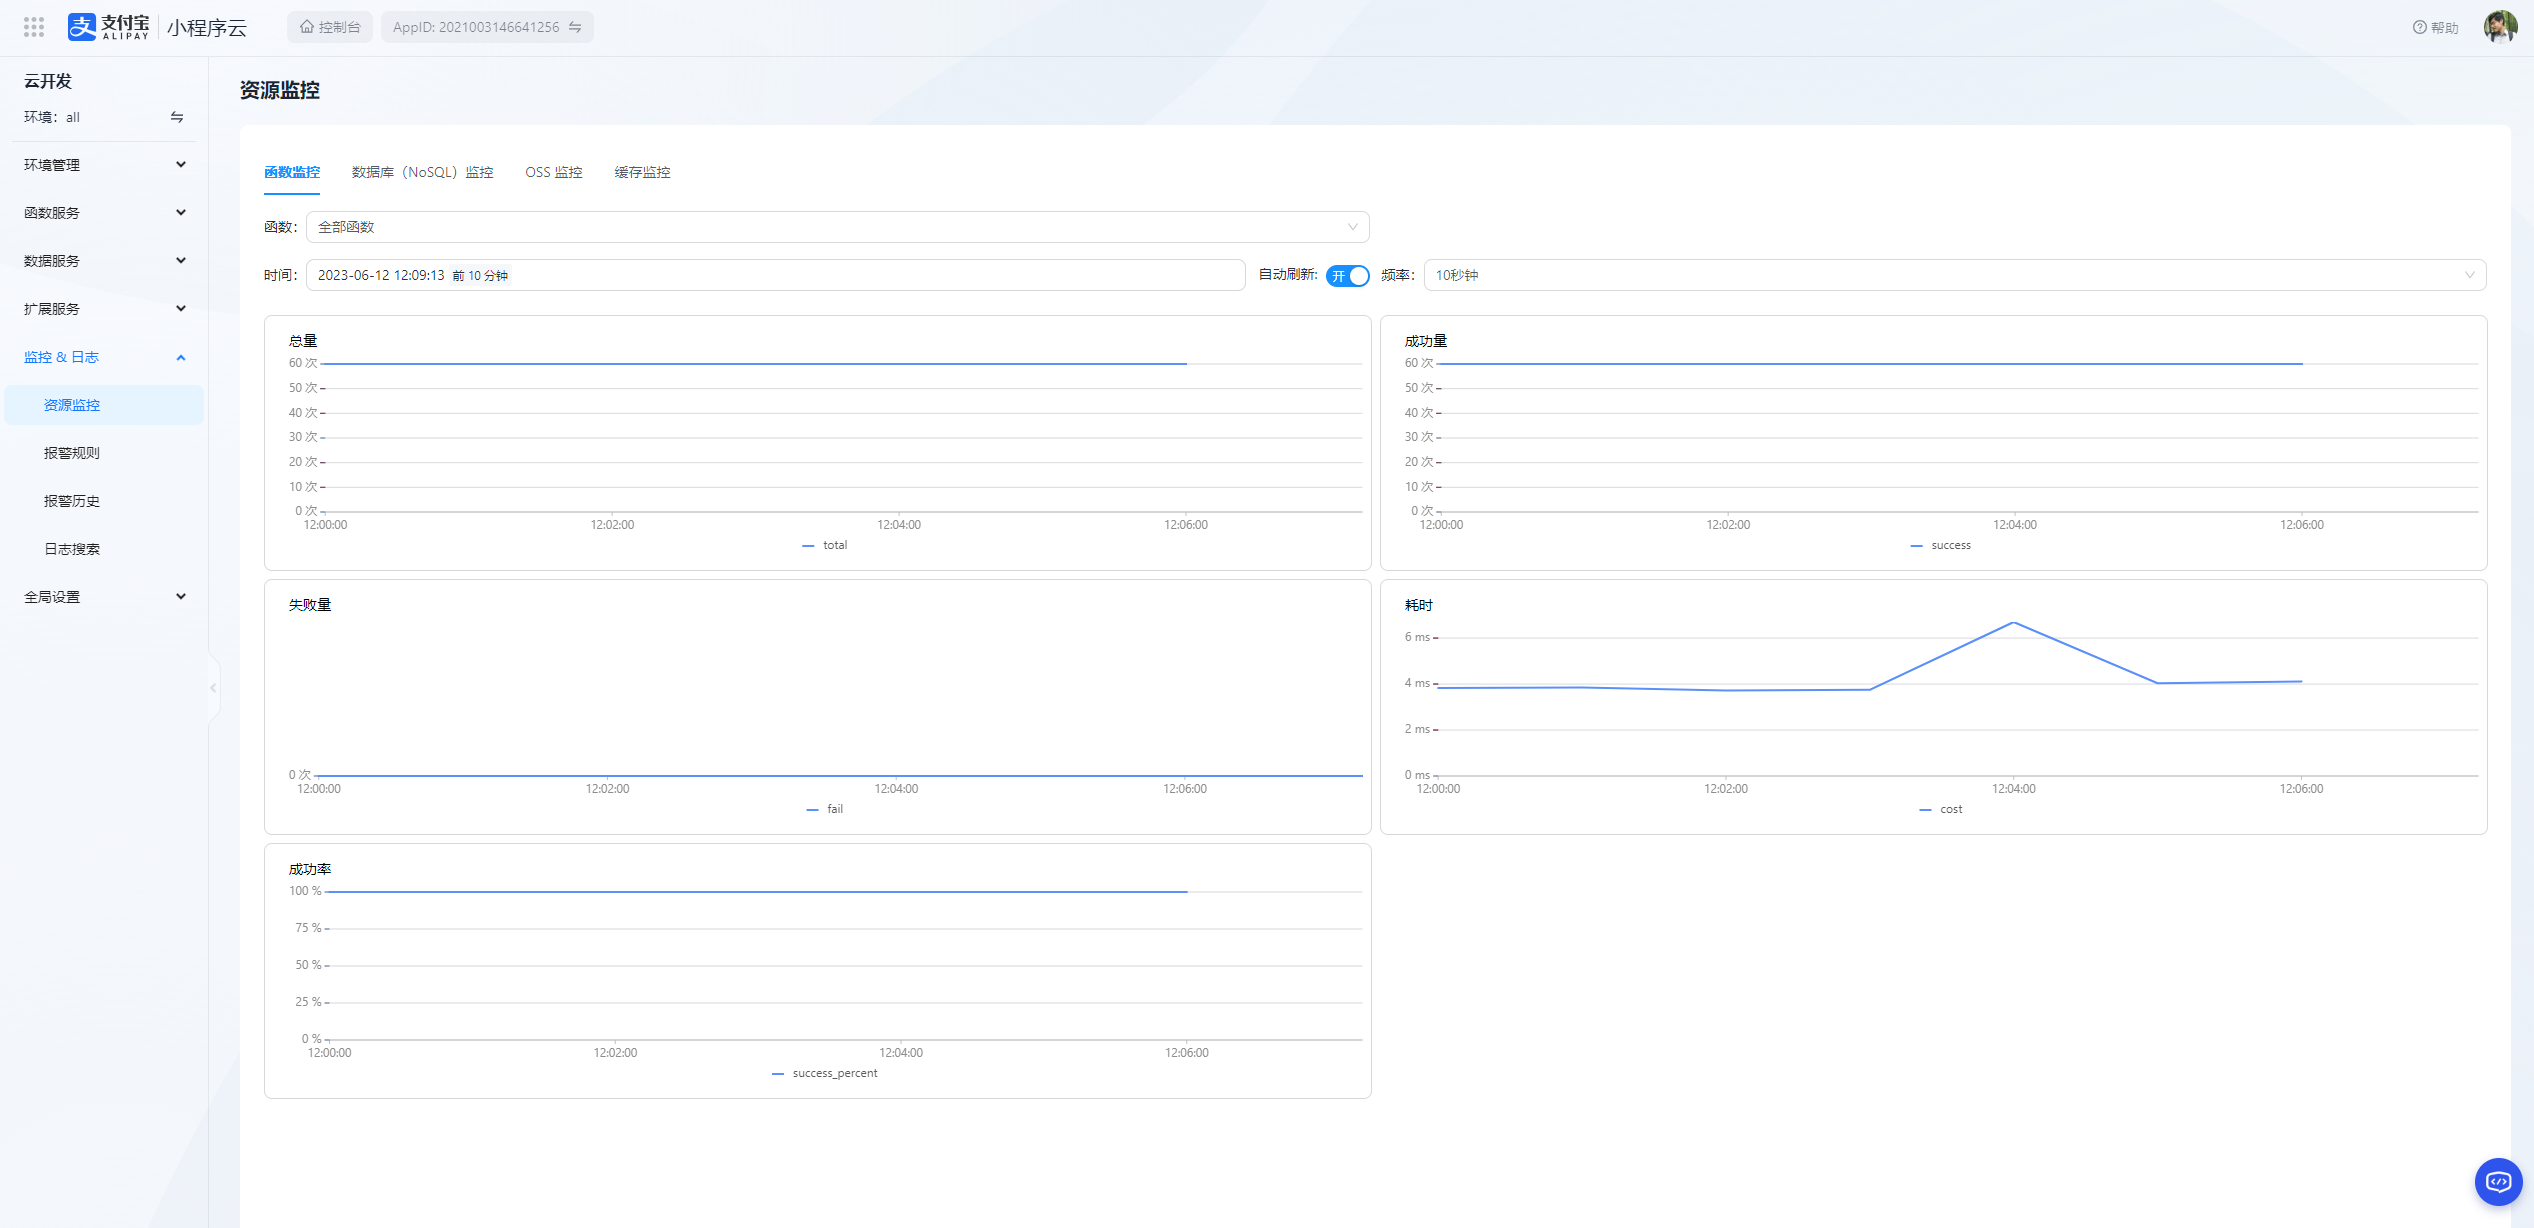Viewport: 2534px width, 1228px height.
Task: Click the peak point on 耗时 chart
Action: [x=2013, y=623]
